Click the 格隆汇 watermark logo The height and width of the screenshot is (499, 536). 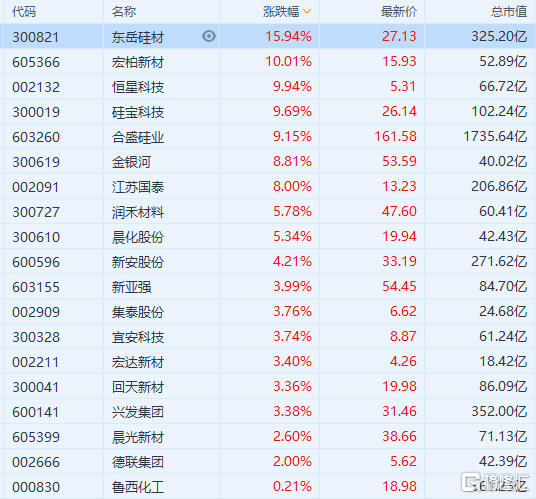[x=495, y=482]
